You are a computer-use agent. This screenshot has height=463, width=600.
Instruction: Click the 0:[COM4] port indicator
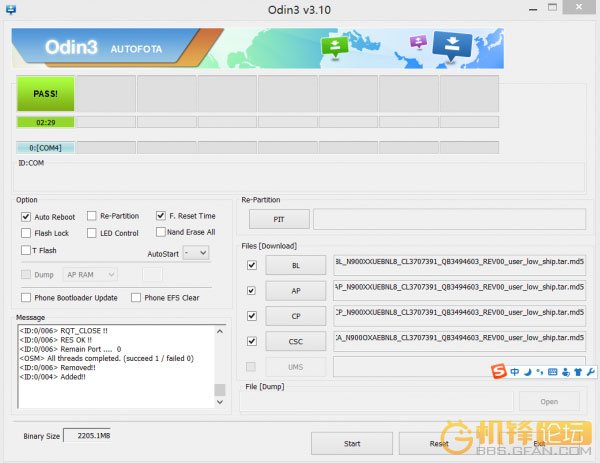click(x=46, y=148)
